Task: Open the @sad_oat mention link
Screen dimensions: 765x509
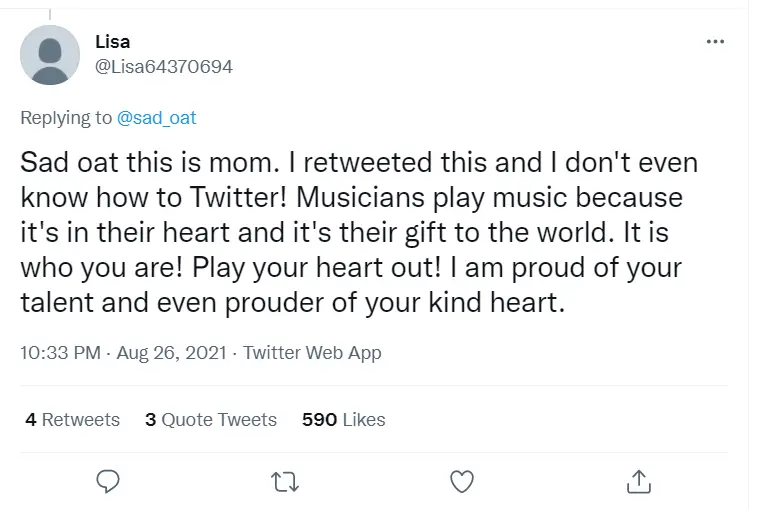Action: click(157, 118)
